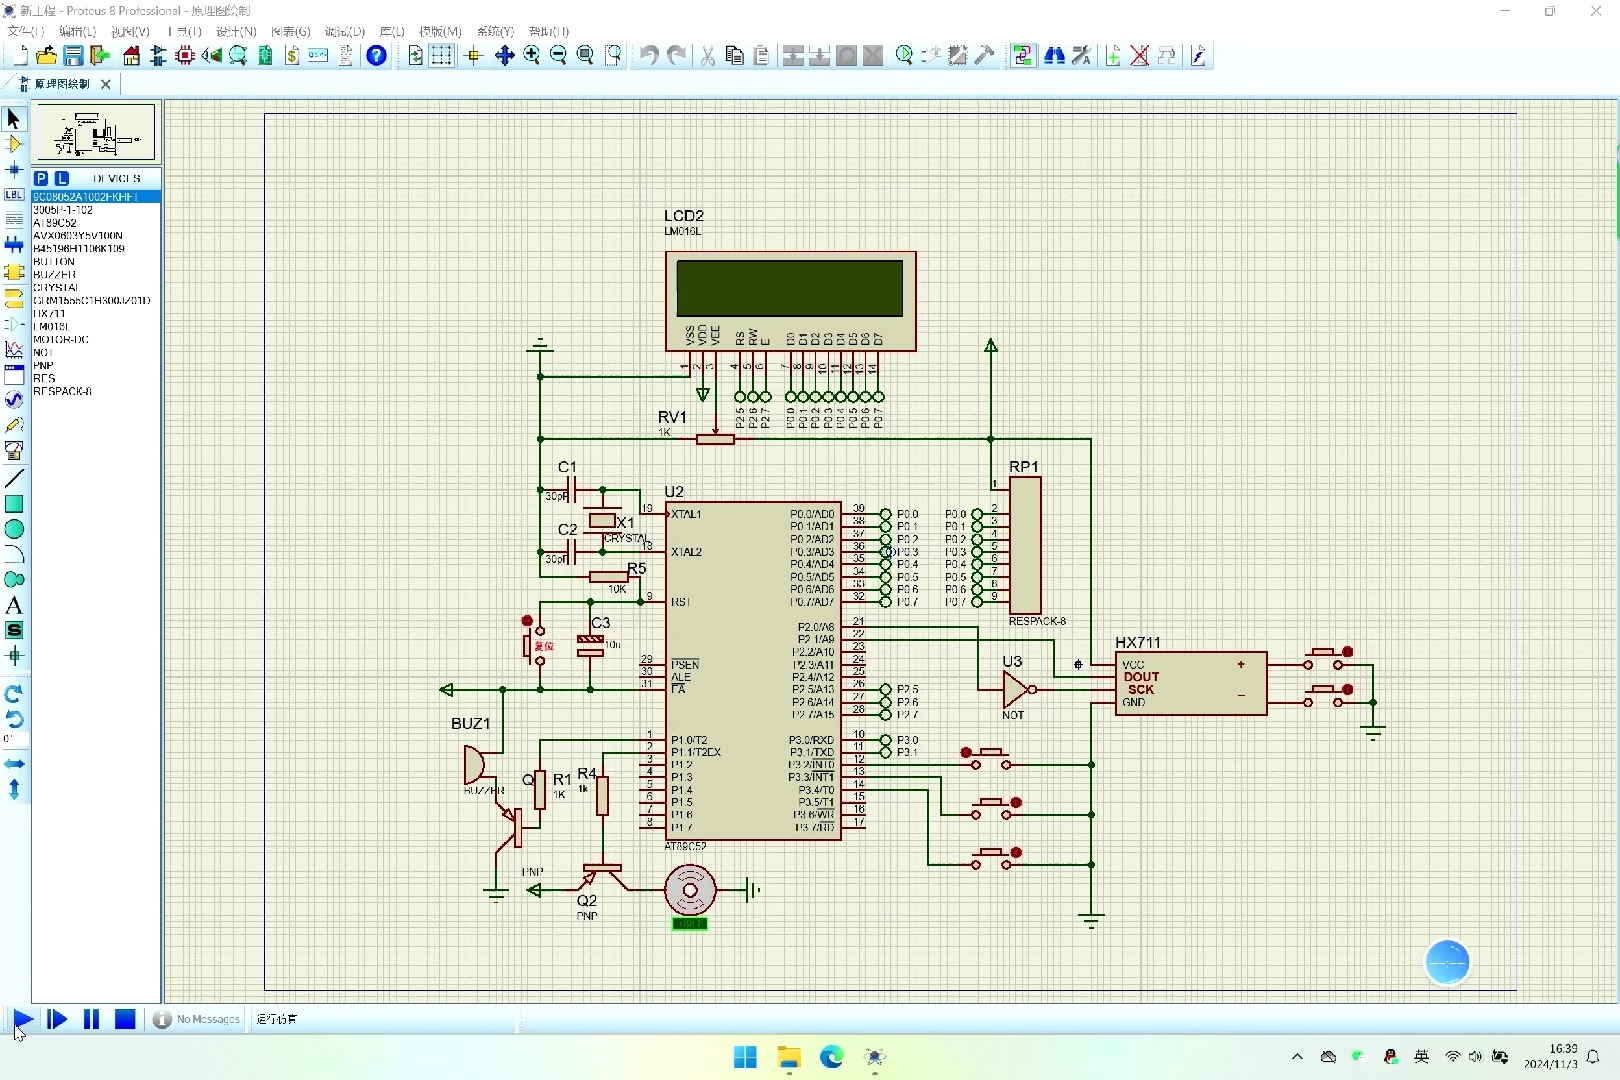Click the Save Project floppy icon
Screen dimensions: 1620x1080
(73, 56)
